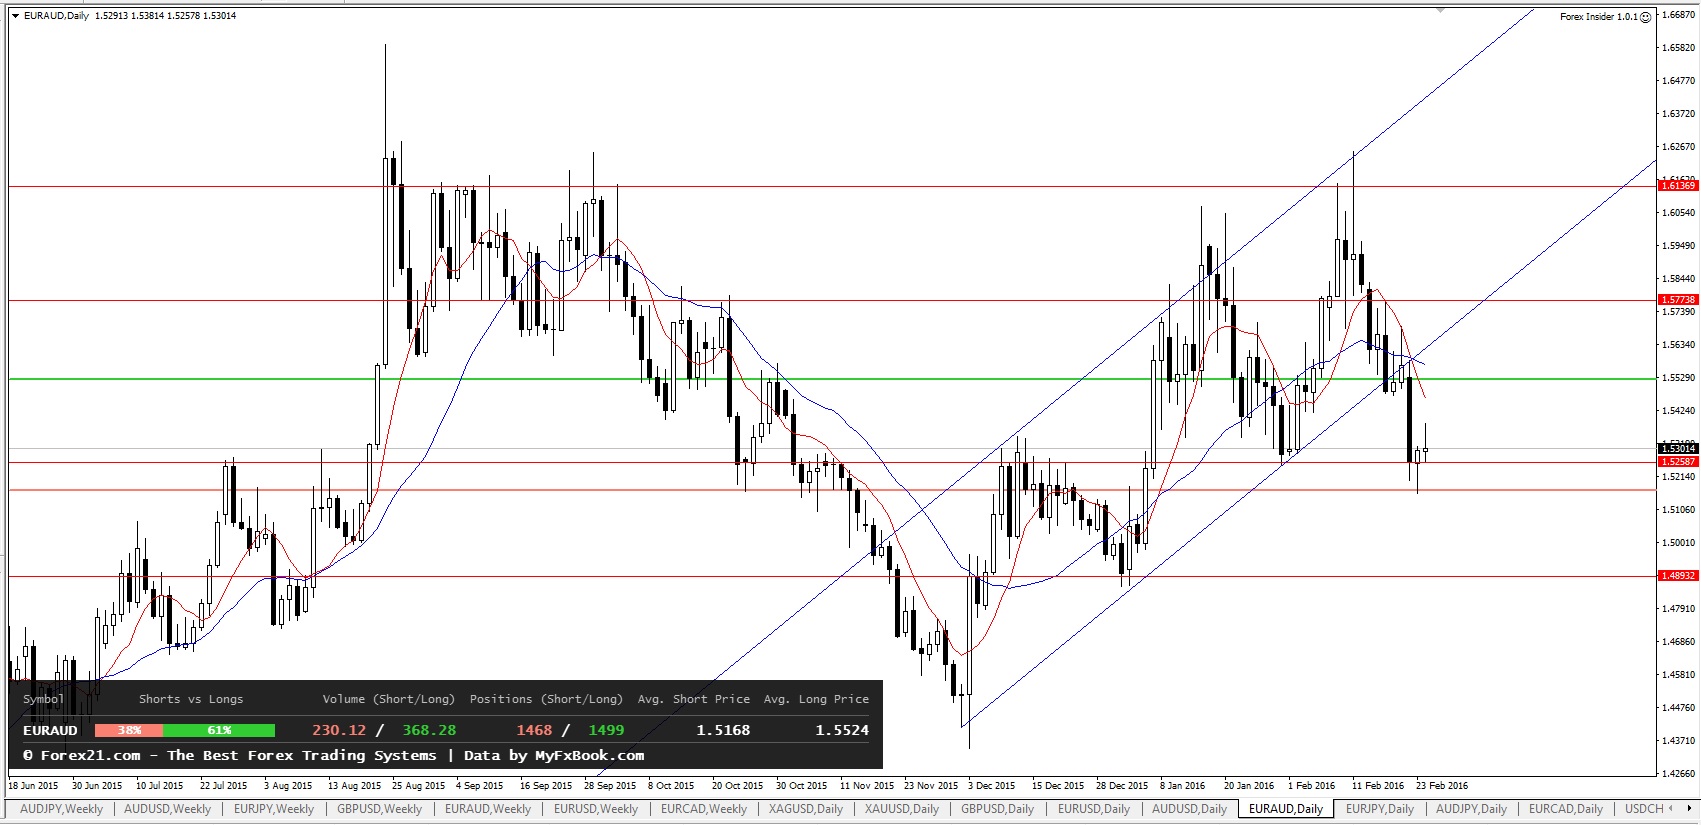This screenshot has width=1701, height=825.
Task: Click the Forex21.com credit text
Action: (90, 756)
